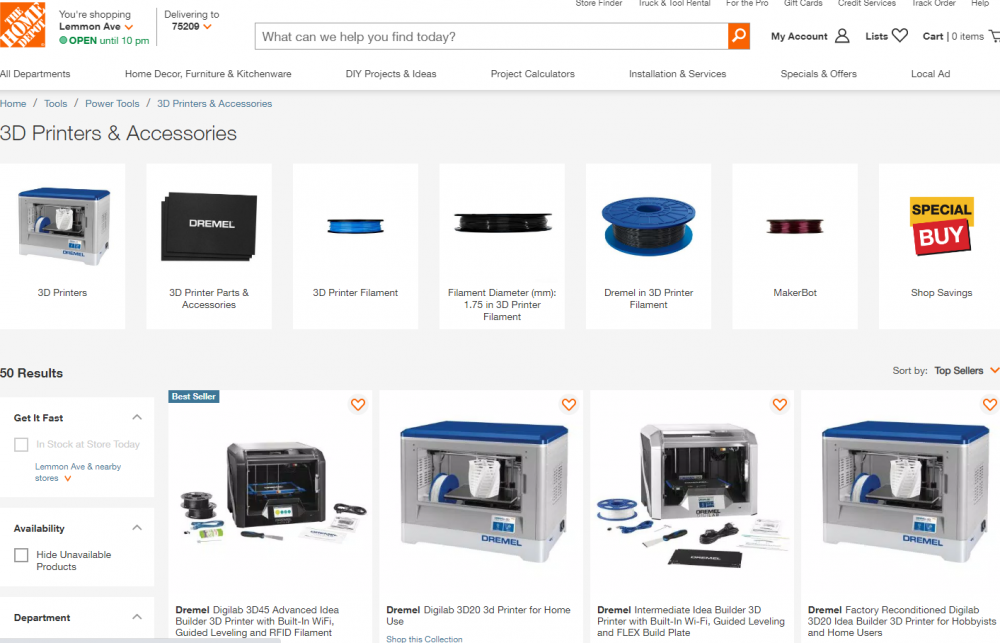Click the orange search magnifier button
Screen dimensions: 1000x643
739,36
